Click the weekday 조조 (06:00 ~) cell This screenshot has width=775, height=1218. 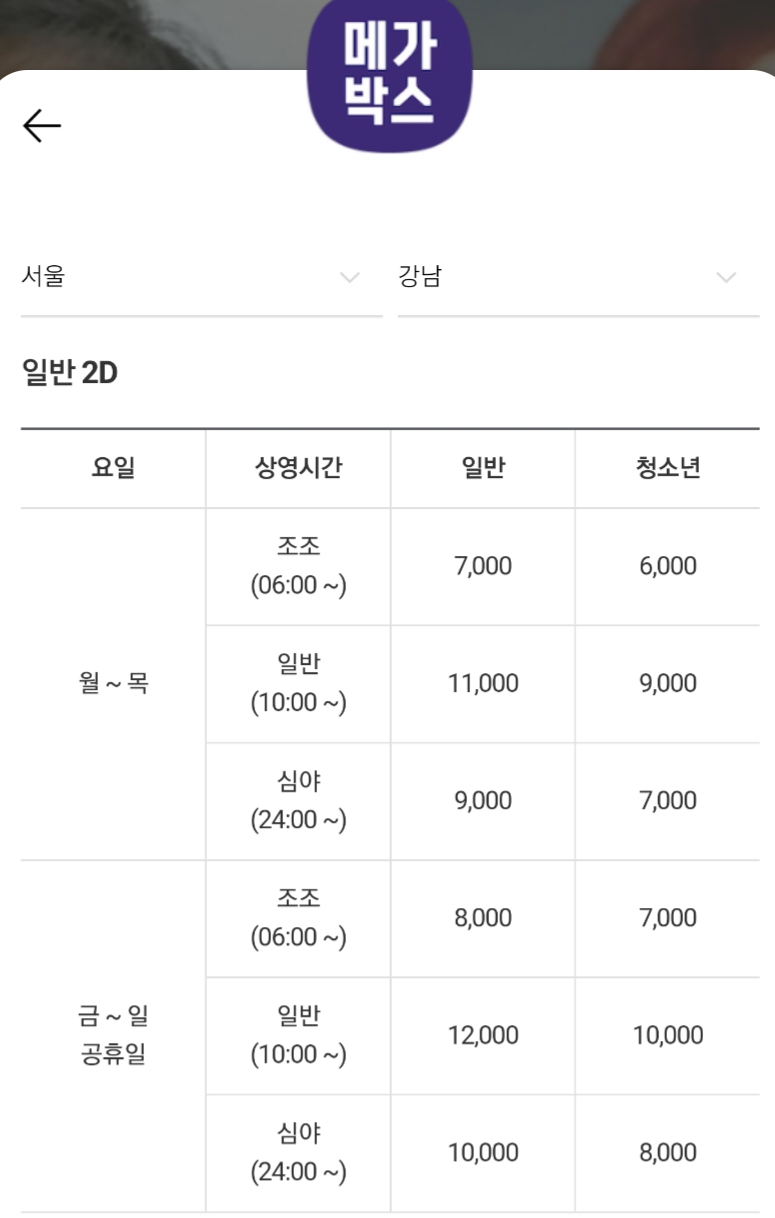tap(298, 566)
